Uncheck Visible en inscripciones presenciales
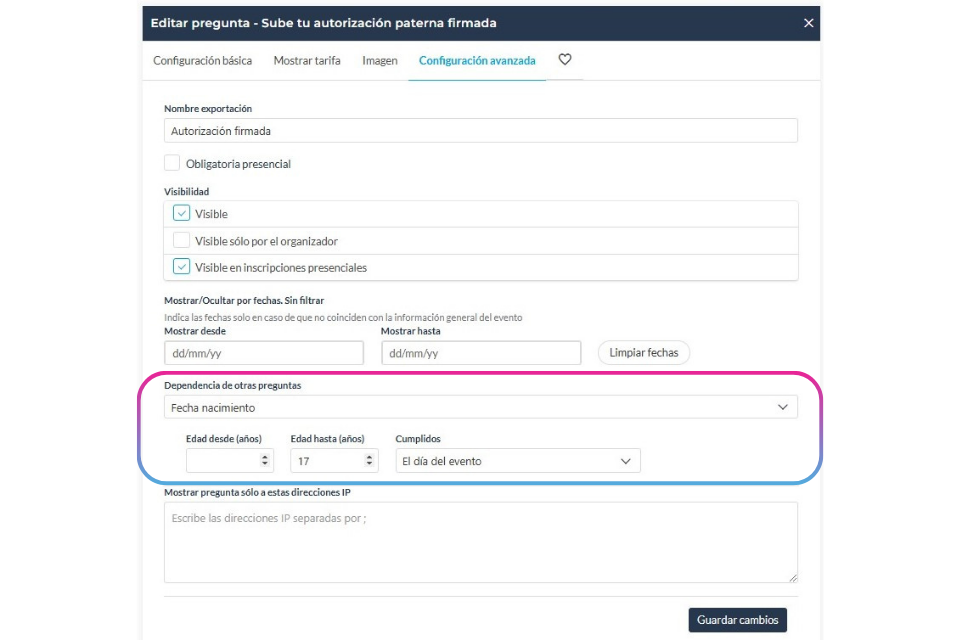Viewport: 960px width, 640px height. pos(181,267)
